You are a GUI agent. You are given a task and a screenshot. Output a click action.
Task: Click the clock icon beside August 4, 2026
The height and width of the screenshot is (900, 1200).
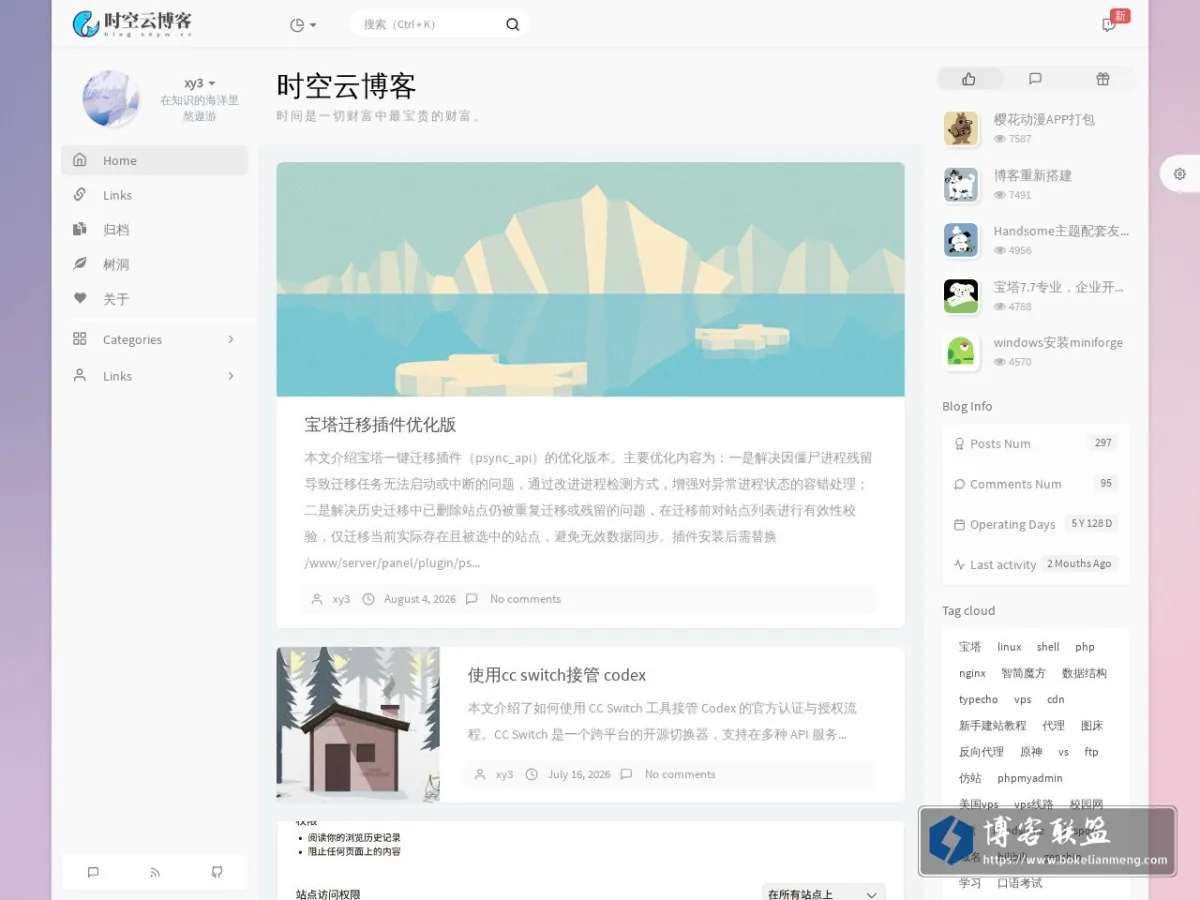pyautogui.click(x=368, y=599)
